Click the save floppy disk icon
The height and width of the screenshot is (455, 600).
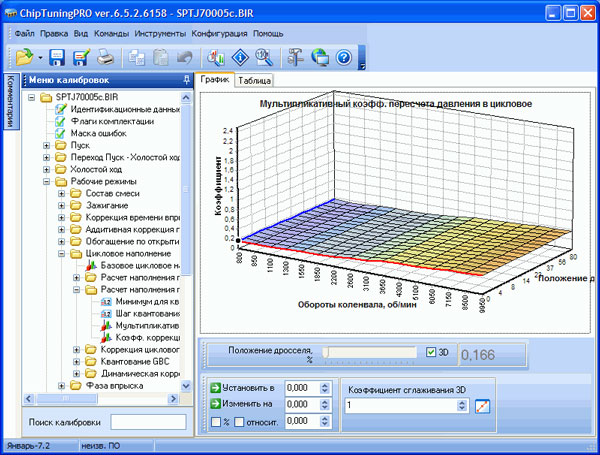(x=57, y=57)
